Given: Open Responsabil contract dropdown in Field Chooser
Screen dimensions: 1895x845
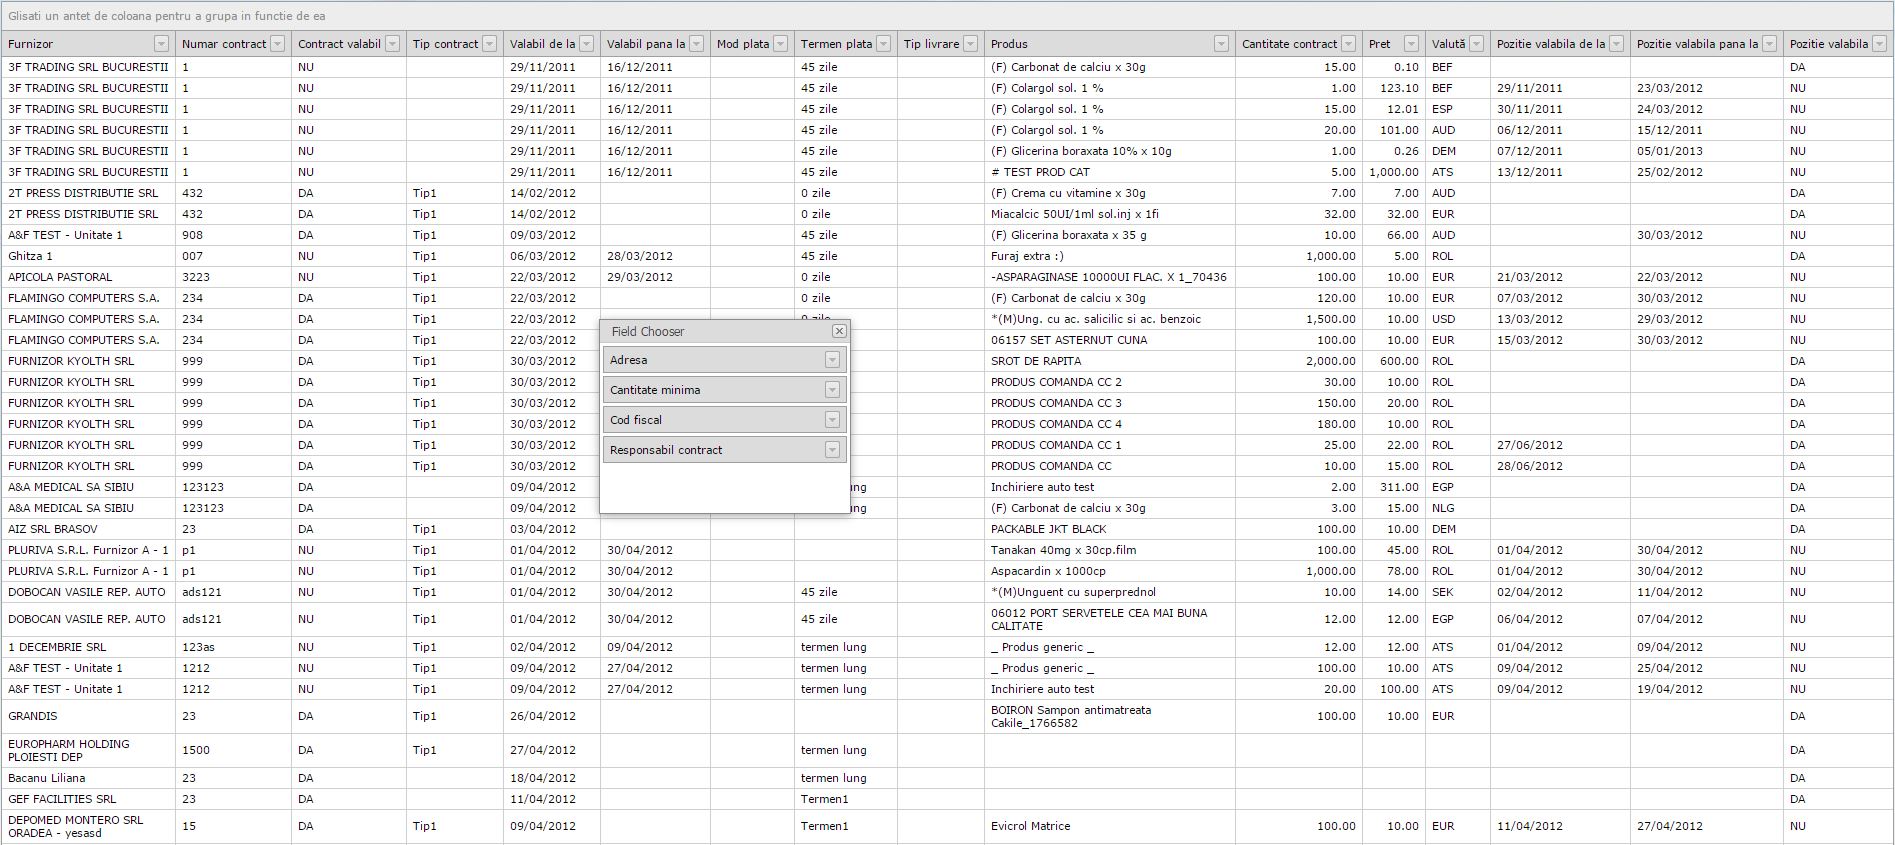Looking at the screenshot, I should tap(832, 450).
